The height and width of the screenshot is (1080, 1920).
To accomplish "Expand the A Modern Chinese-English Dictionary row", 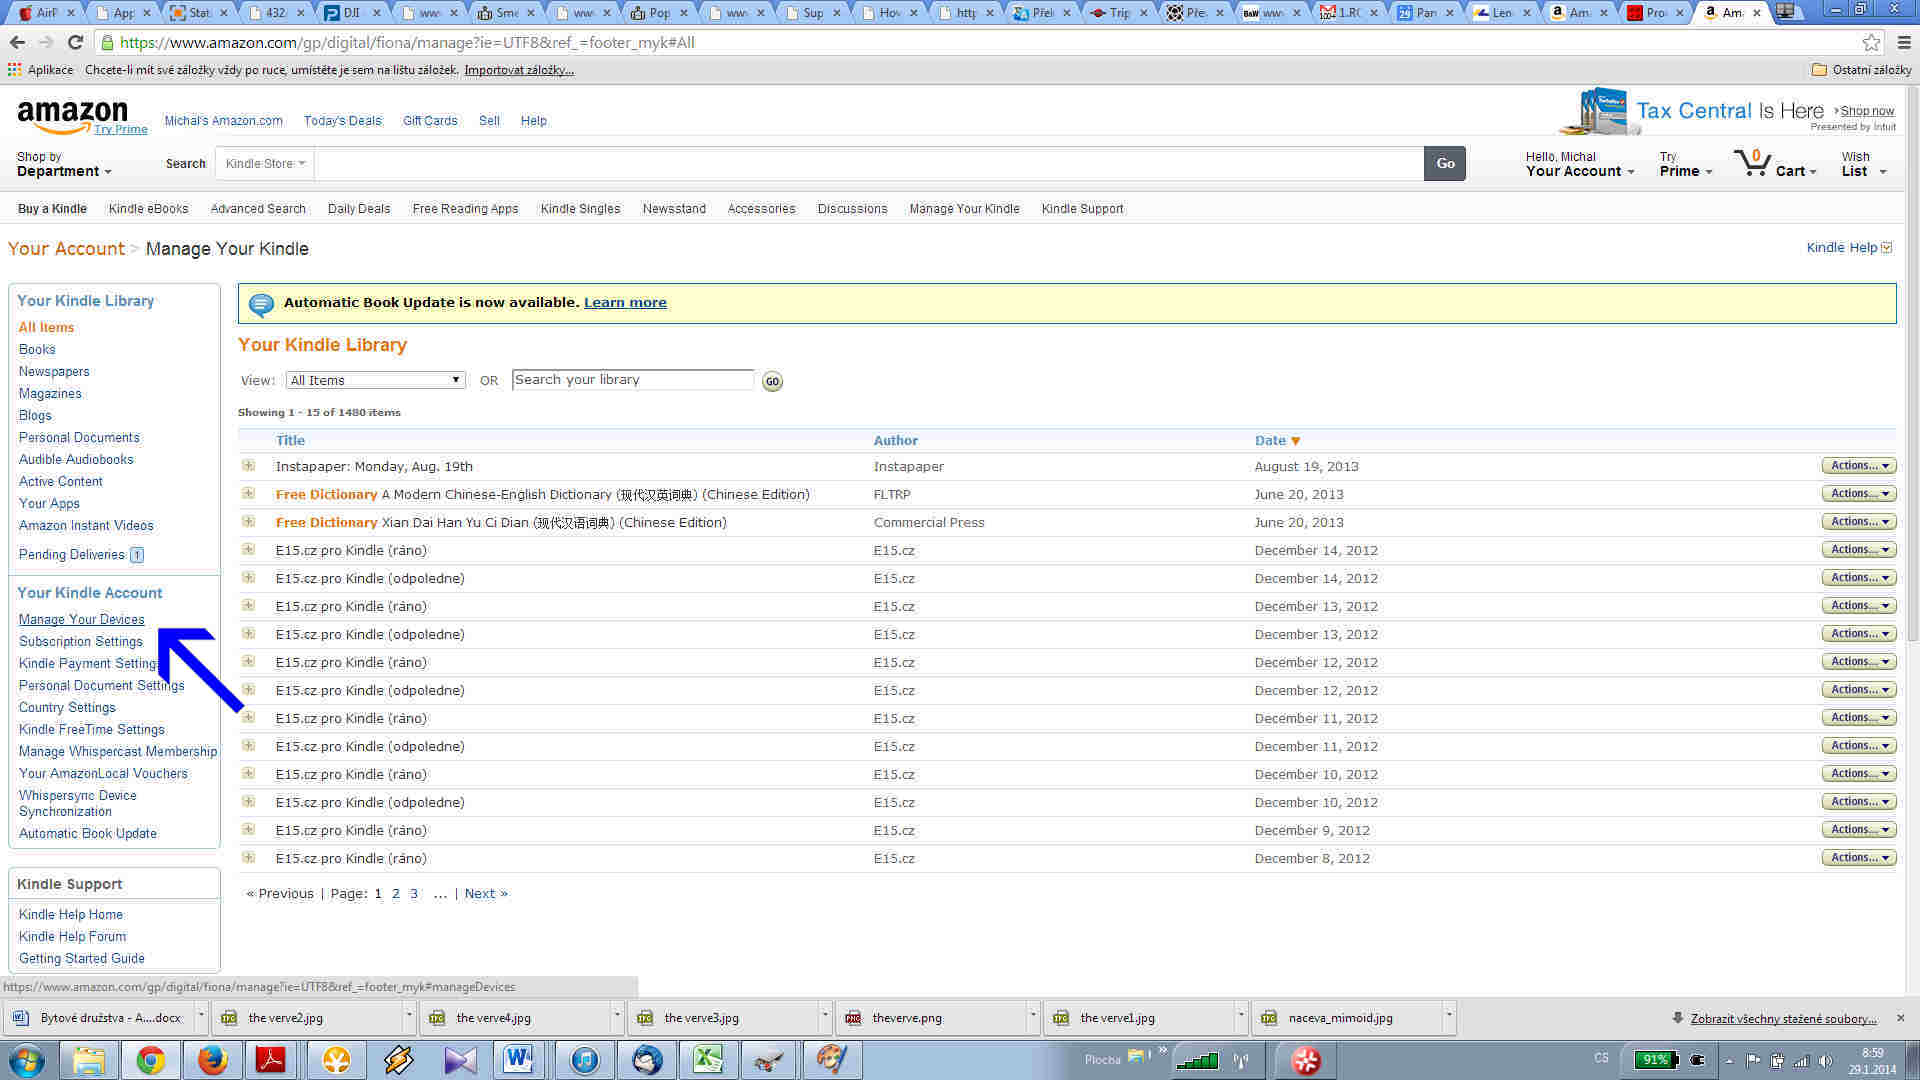I will point(248,494).
